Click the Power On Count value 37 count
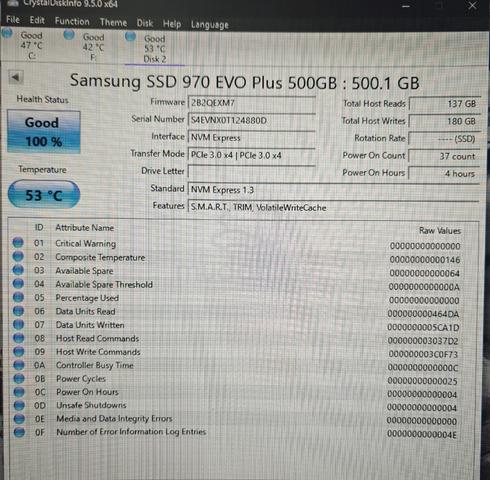Screen dimensions: 490x480 click(x=445, y=156)
